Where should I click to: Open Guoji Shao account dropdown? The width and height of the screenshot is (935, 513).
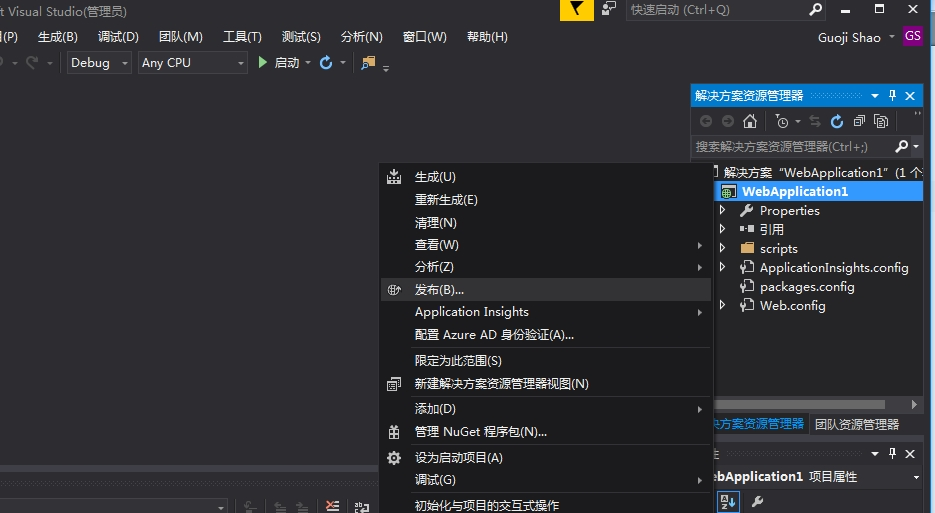[891, 37]
